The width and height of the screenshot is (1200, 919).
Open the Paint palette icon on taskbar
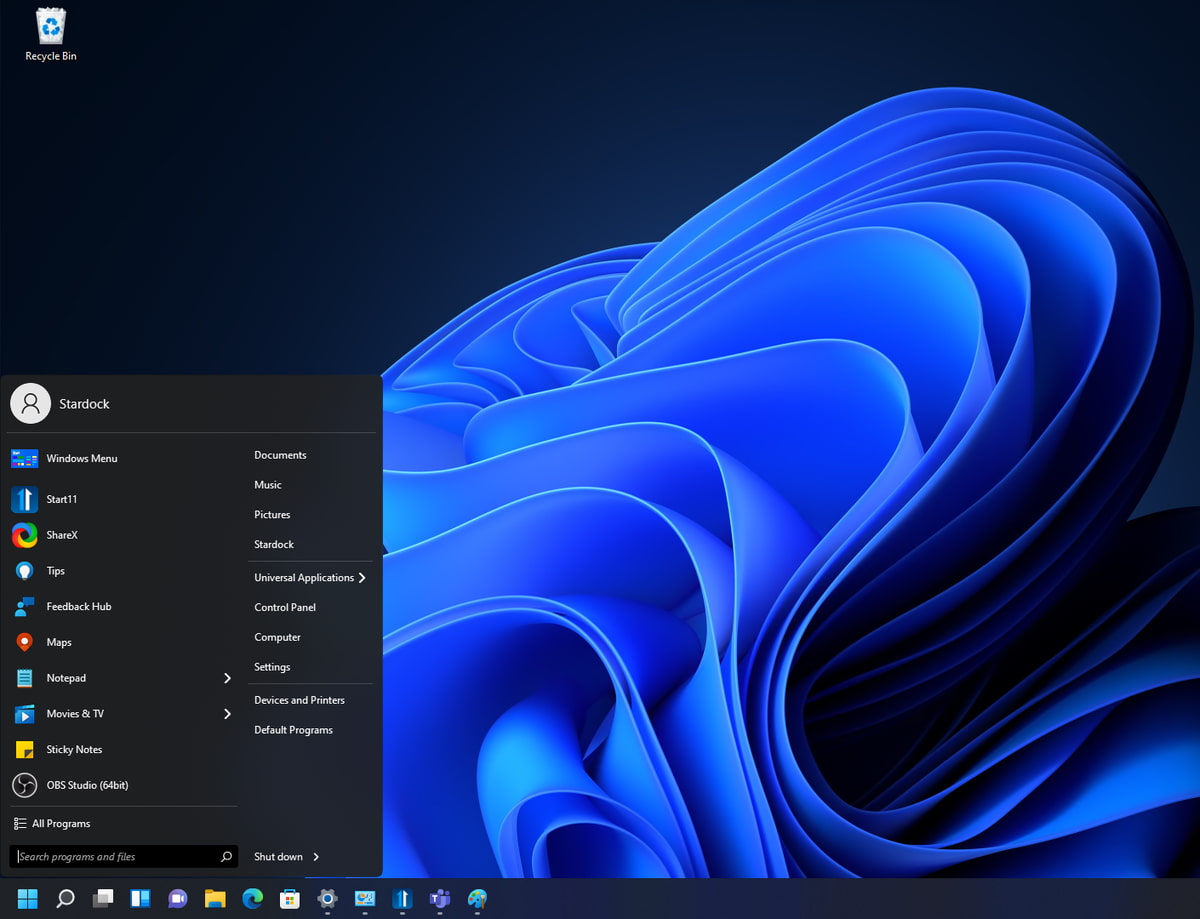pos(477,899)
